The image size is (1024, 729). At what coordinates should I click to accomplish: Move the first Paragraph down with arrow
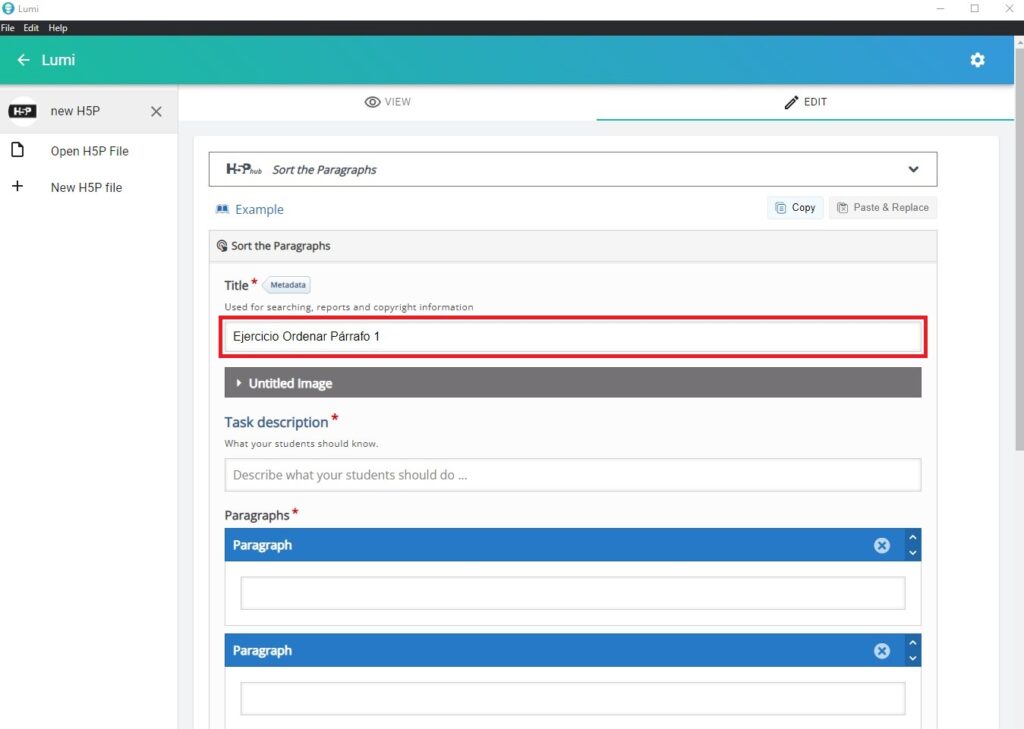(912, 553)
